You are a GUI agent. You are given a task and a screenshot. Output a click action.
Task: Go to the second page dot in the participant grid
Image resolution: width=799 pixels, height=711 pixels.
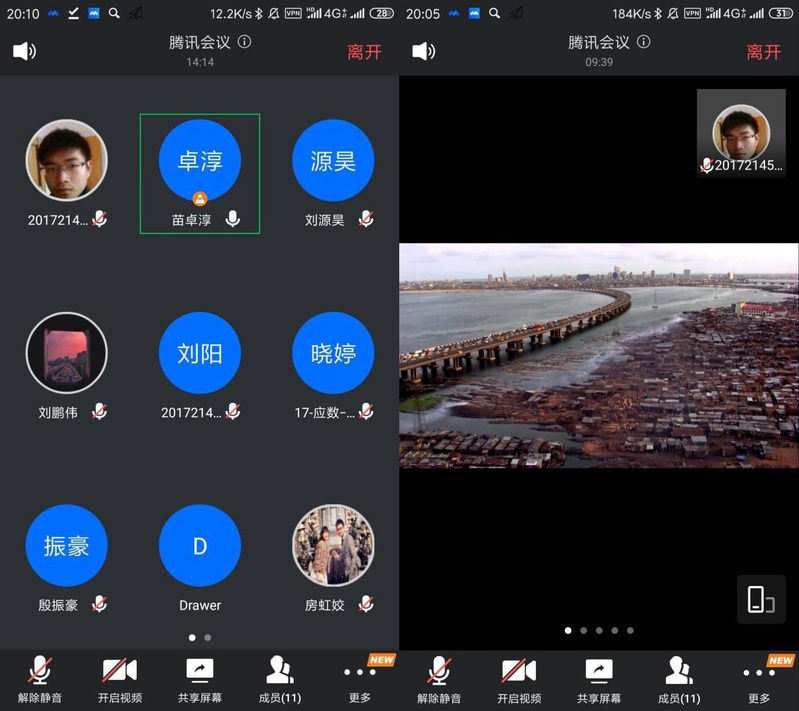coord(207,637)
